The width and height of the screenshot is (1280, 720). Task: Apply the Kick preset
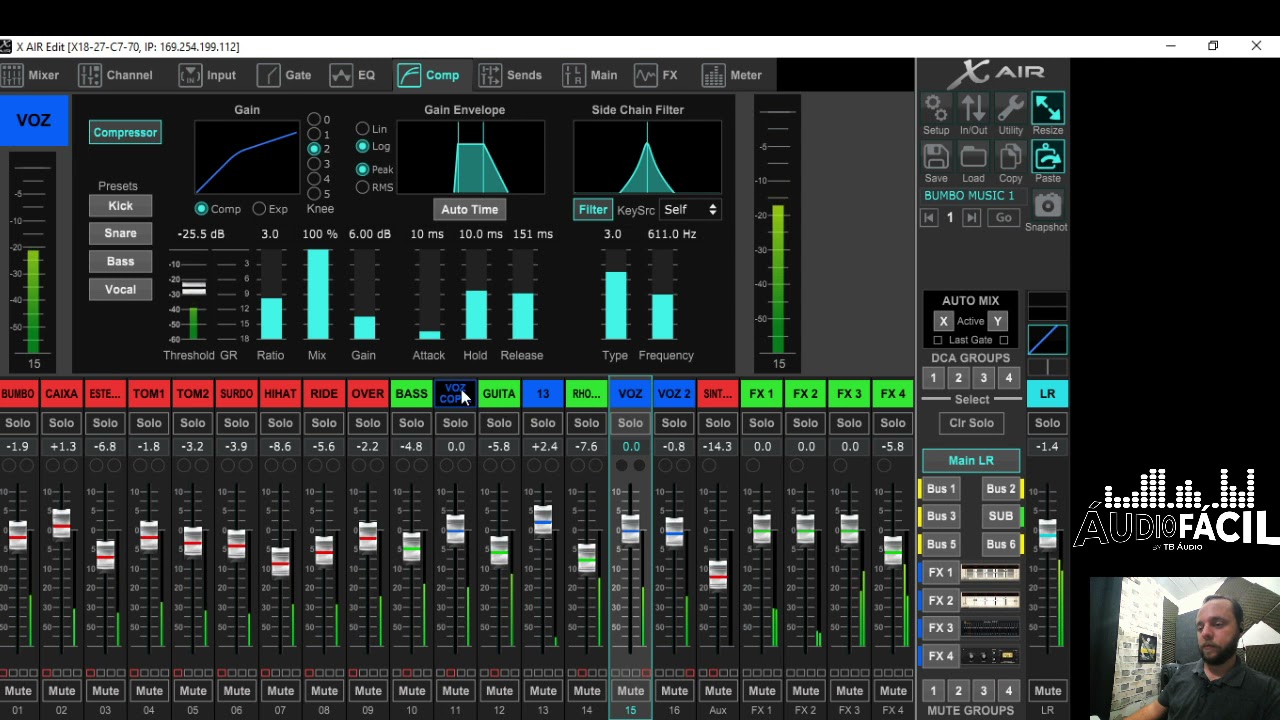pos(120,206)
